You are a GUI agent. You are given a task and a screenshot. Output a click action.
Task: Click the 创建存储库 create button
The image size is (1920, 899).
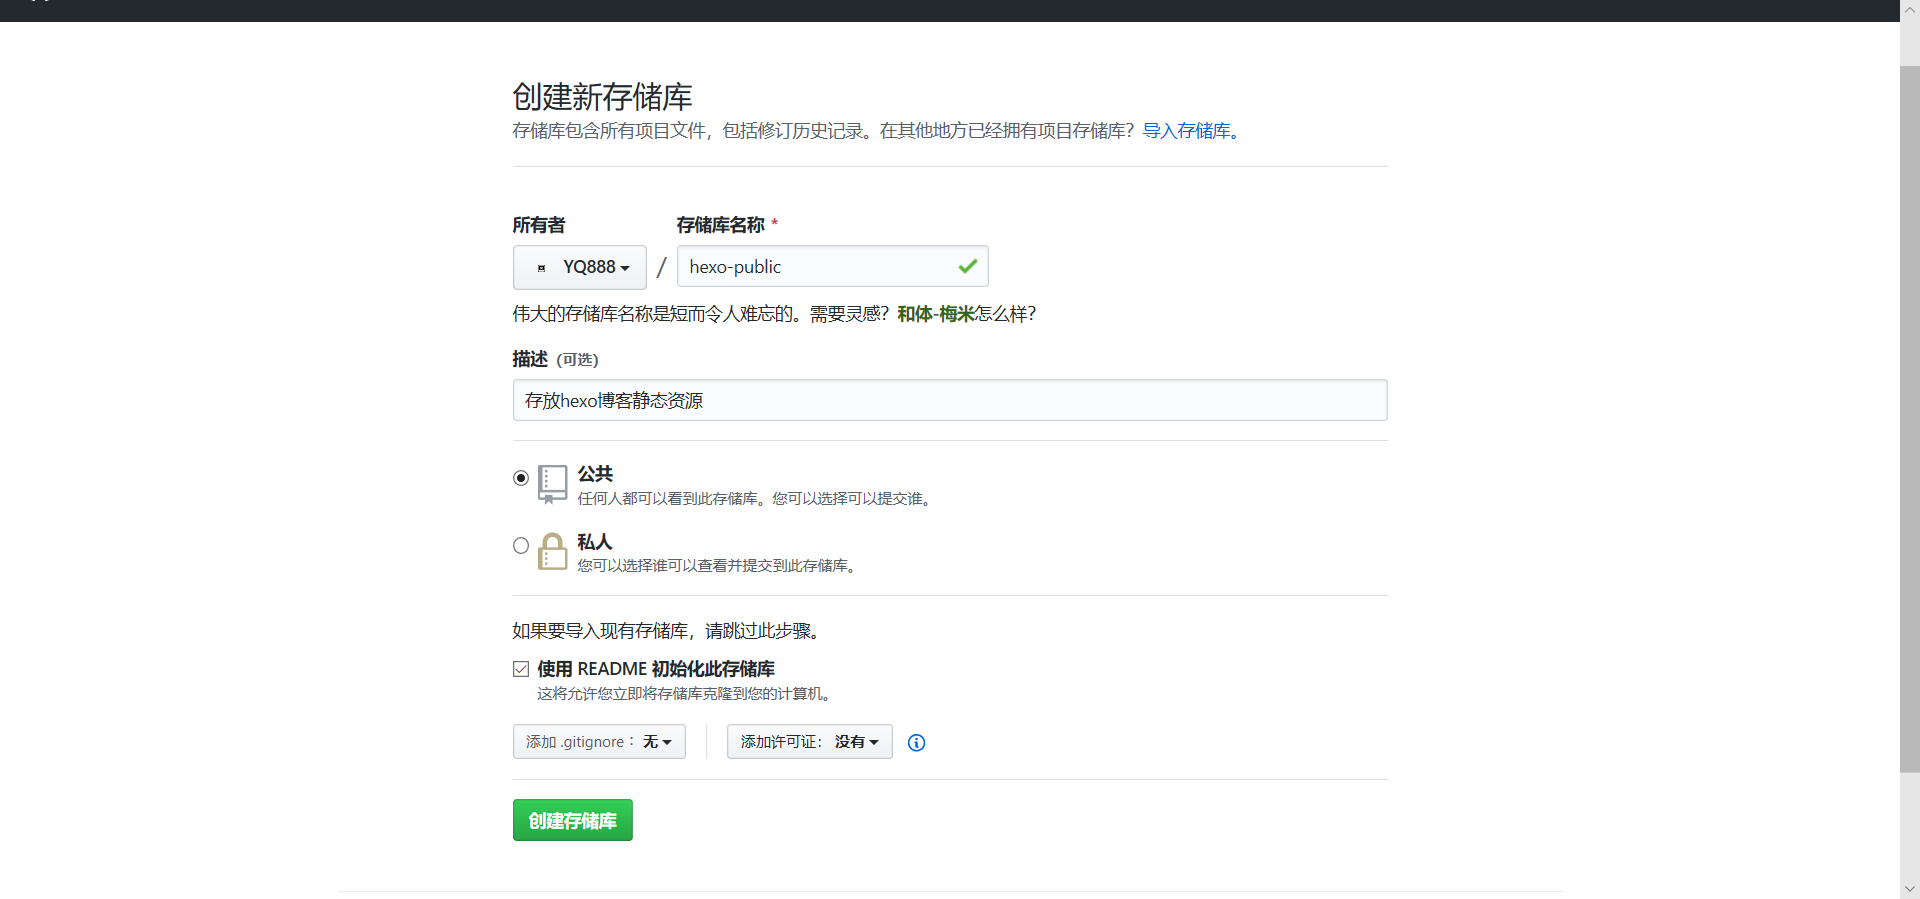click(x=573, y=820)
